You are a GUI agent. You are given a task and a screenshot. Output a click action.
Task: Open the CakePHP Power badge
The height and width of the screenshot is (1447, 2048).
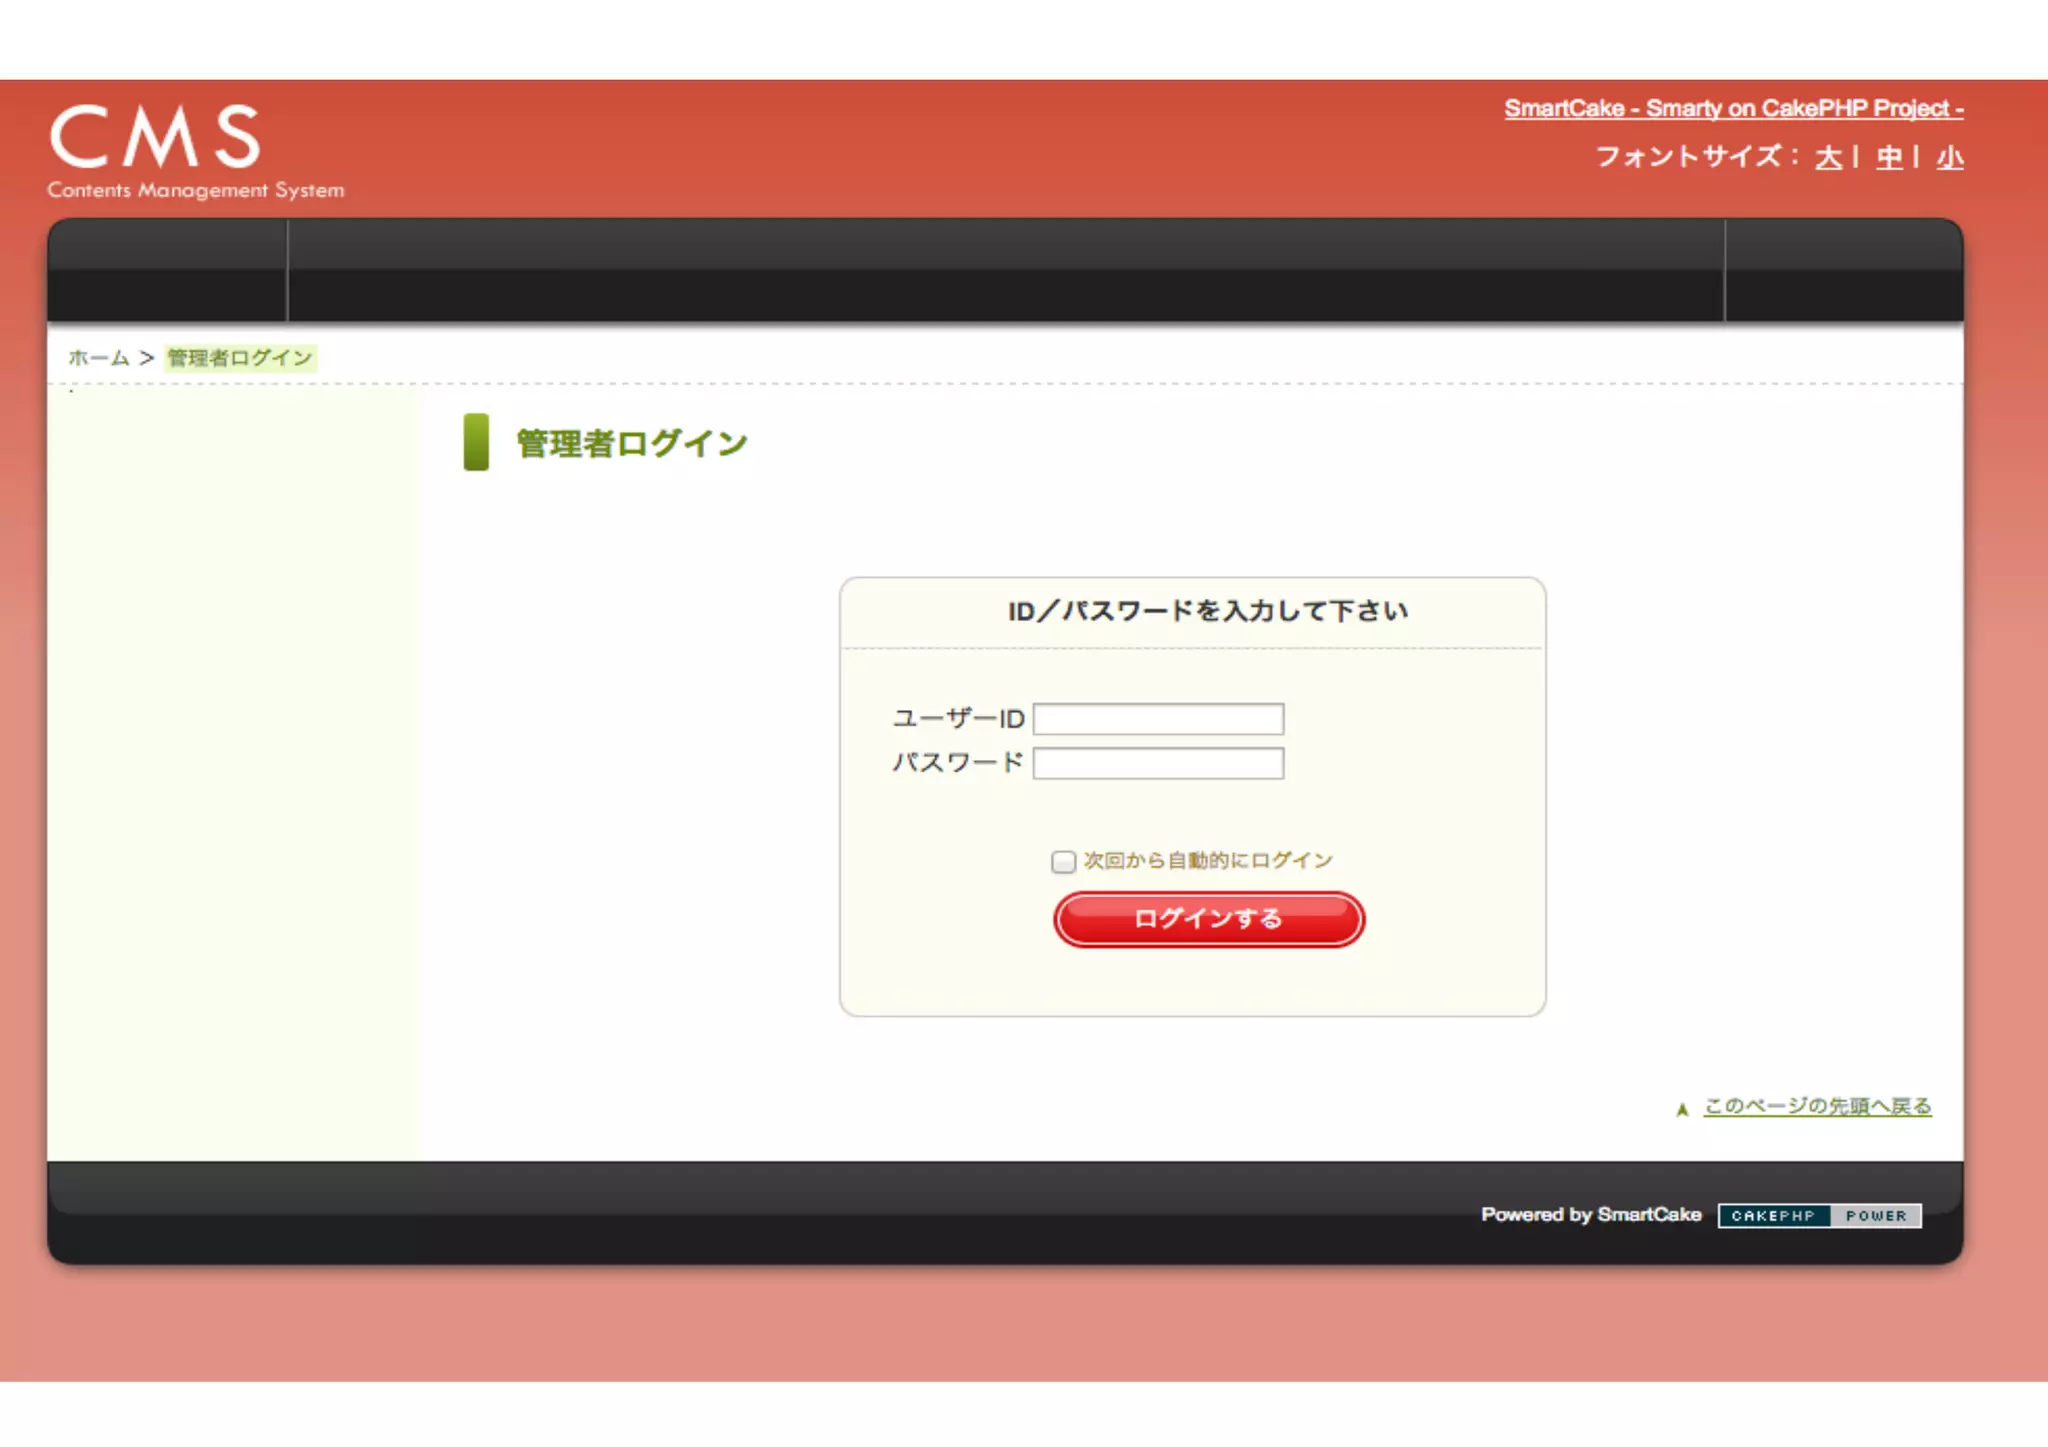tap(1819, 1216)
